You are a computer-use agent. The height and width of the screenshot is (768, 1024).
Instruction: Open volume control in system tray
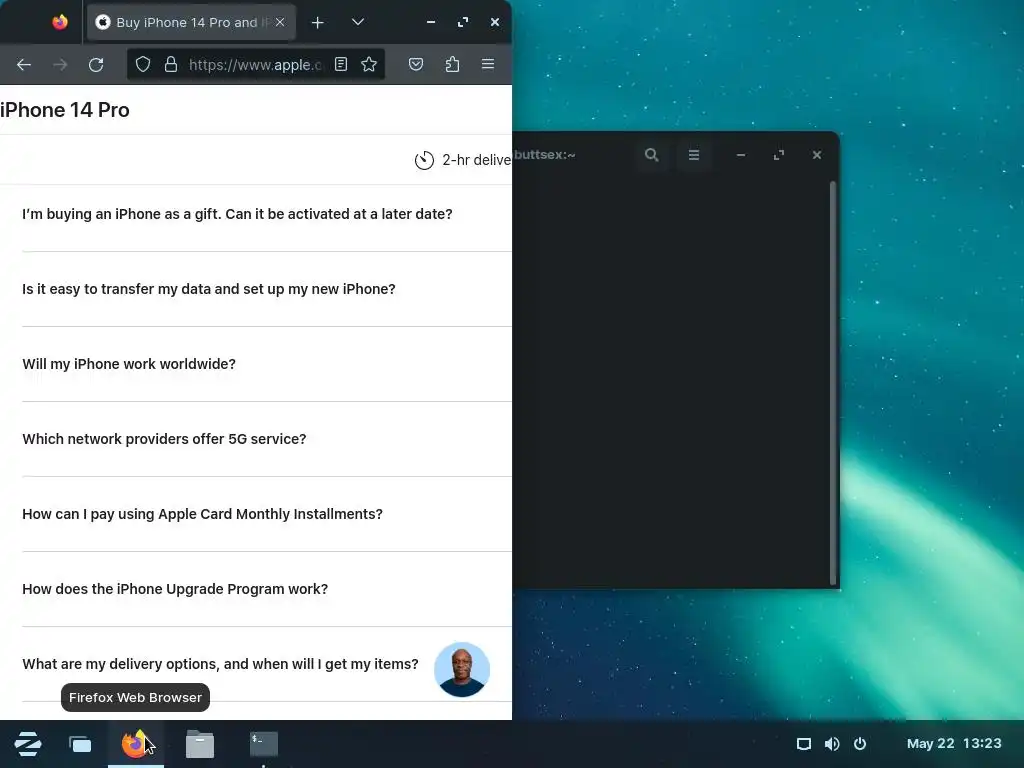click(x=832, y=744)
